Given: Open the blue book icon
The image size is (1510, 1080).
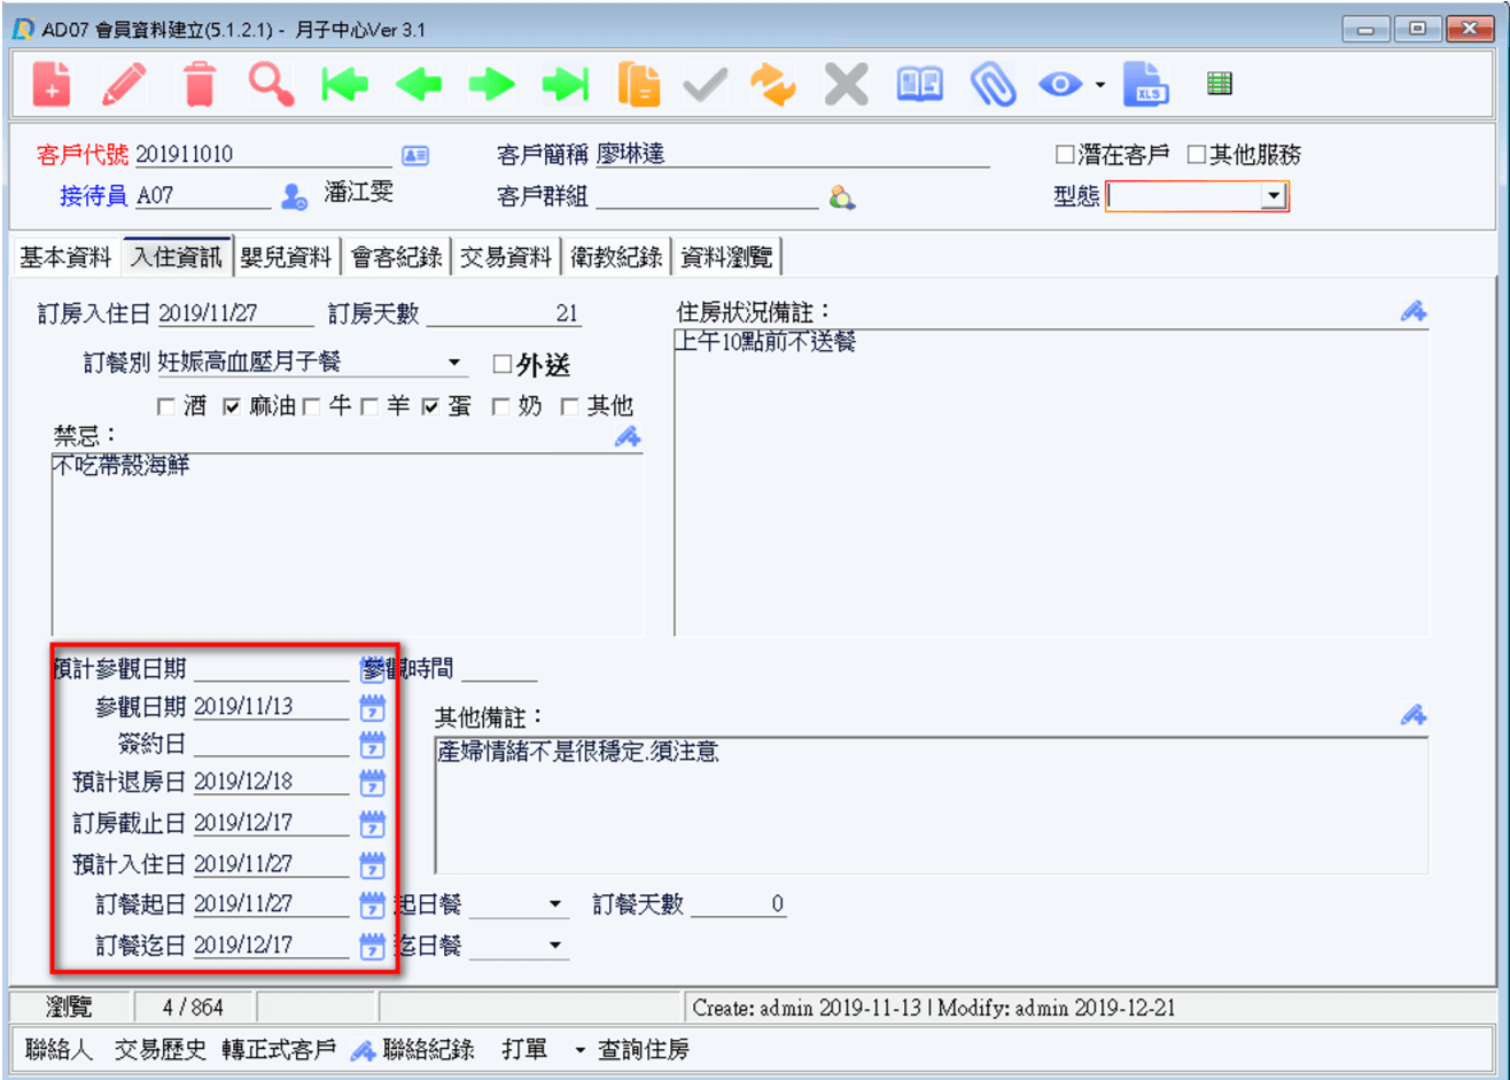Looking at the screenshot, I should [x=920, y=84].
